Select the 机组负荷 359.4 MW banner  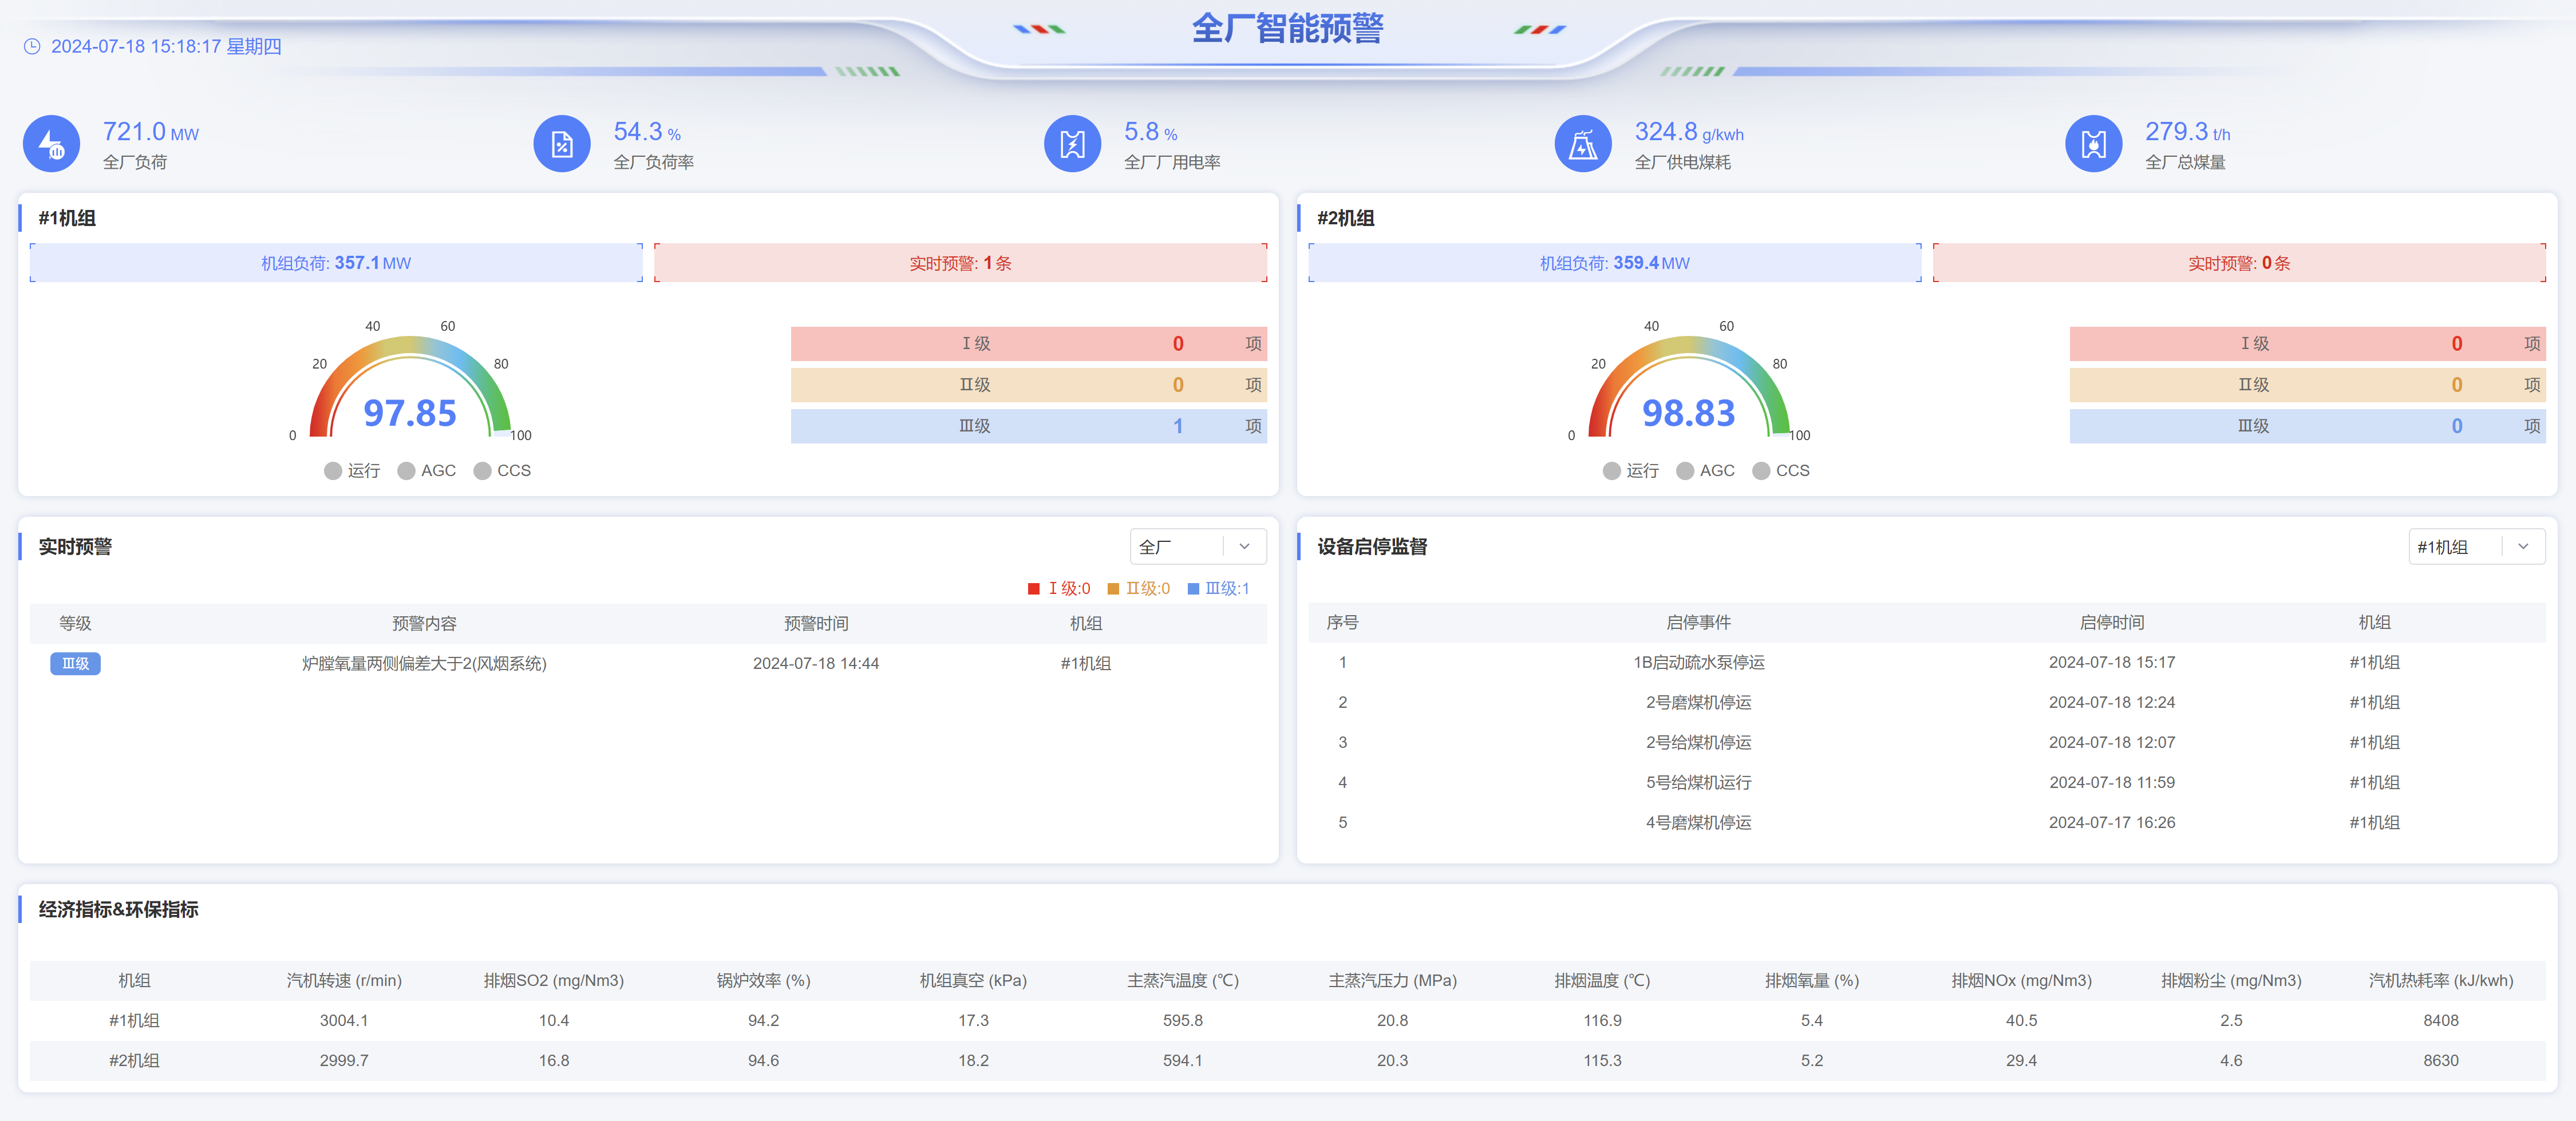pyautogui.click(x=1614, y=263)
